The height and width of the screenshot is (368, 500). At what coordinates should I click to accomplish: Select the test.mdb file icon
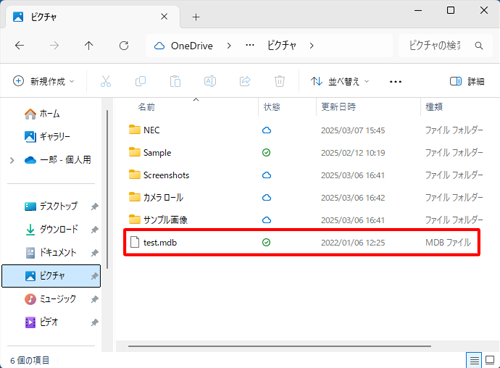coord(134,242)
